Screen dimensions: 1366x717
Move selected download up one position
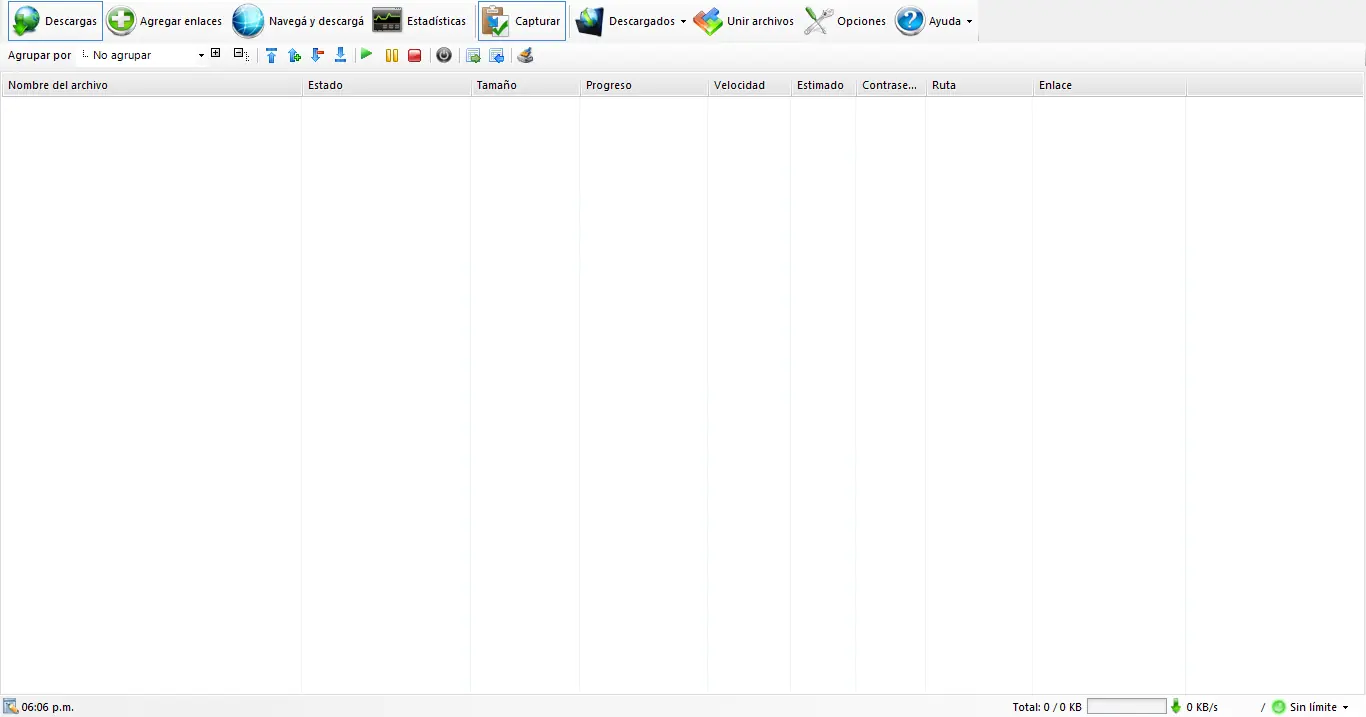tap(294, 56)
